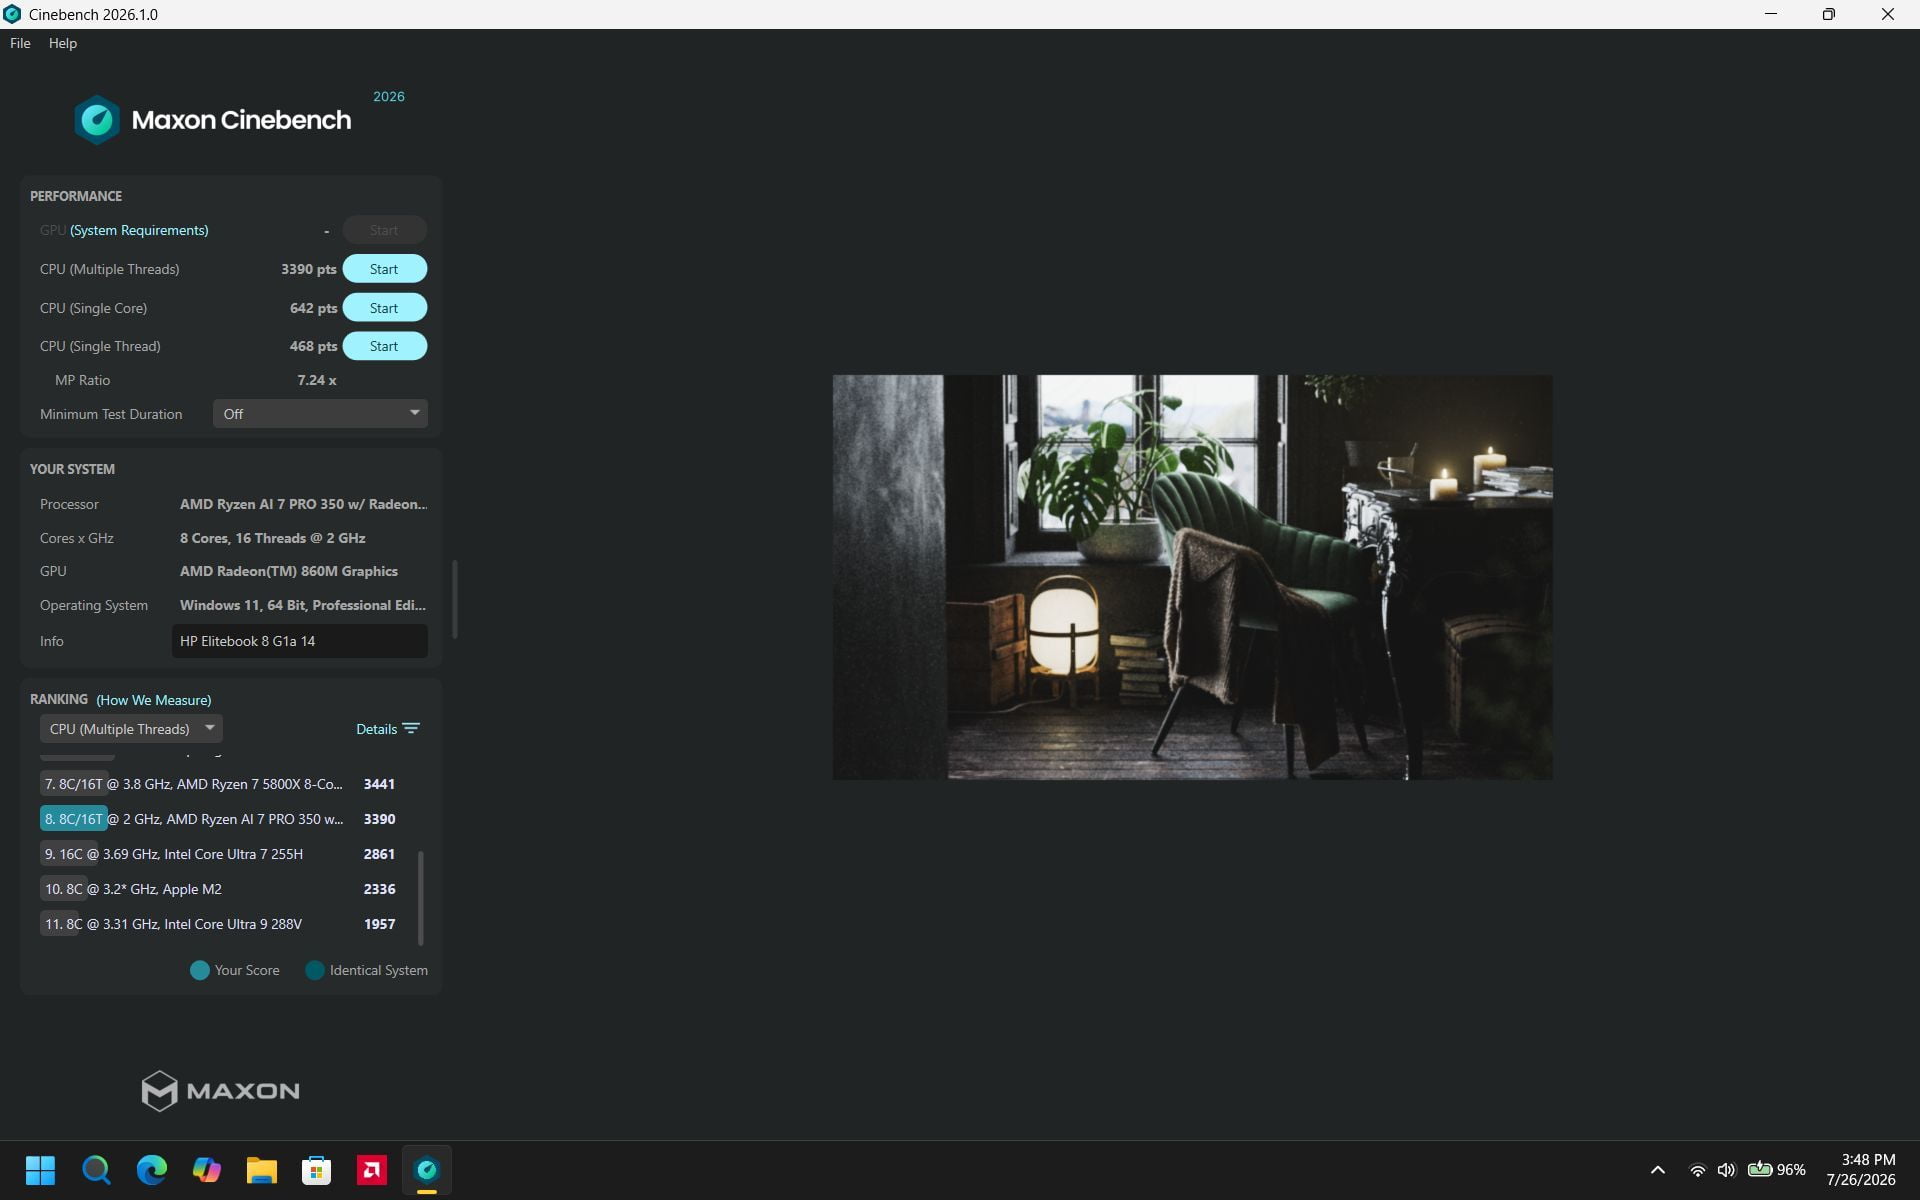Start the CPU Multiple Threads benchmark
The image size is (1920, 1200).
pyautogui.click(x=384, y=269)
